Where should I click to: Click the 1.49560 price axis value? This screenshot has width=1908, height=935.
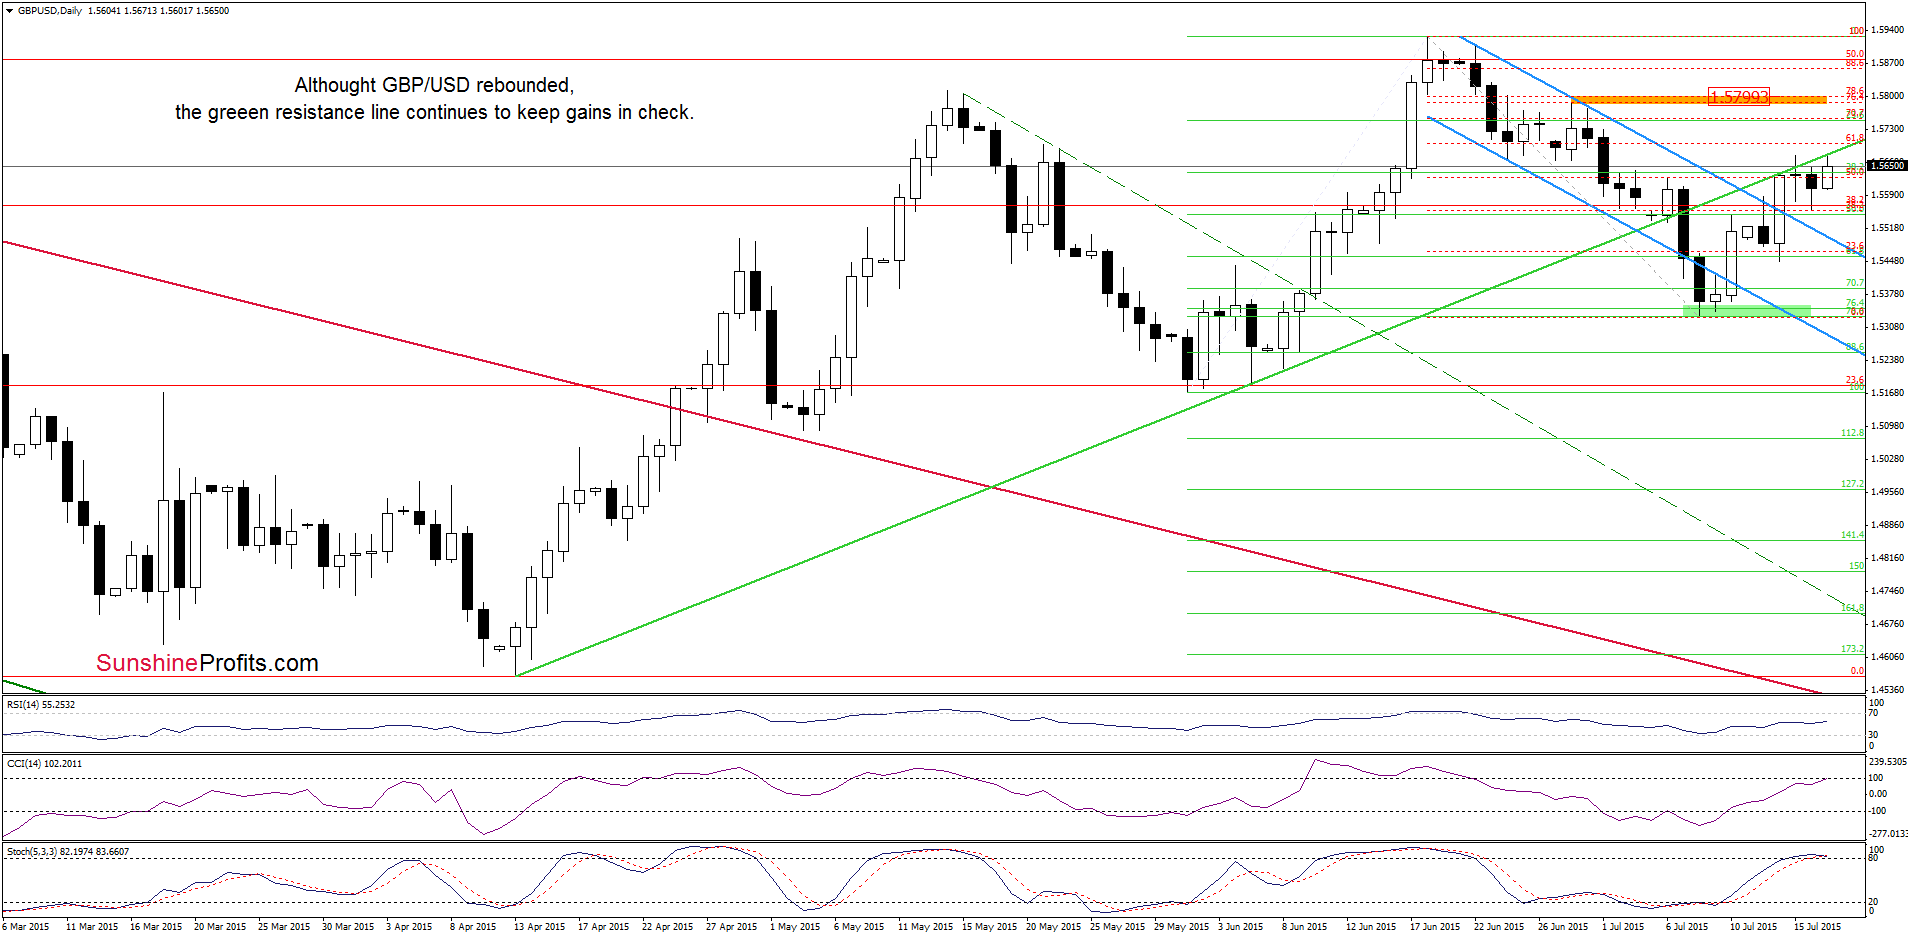(1887, 492)
